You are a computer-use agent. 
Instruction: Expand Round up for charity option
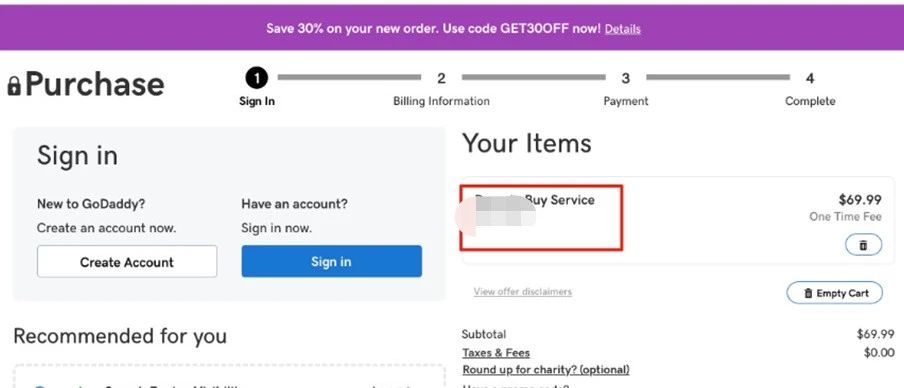point(546,370)
